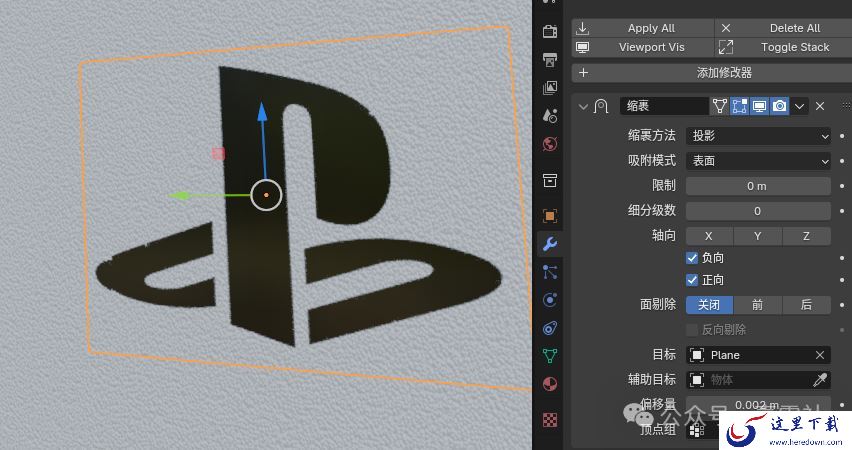Uncheck the 负向 checkbox
852x450 pixels.
692,258
